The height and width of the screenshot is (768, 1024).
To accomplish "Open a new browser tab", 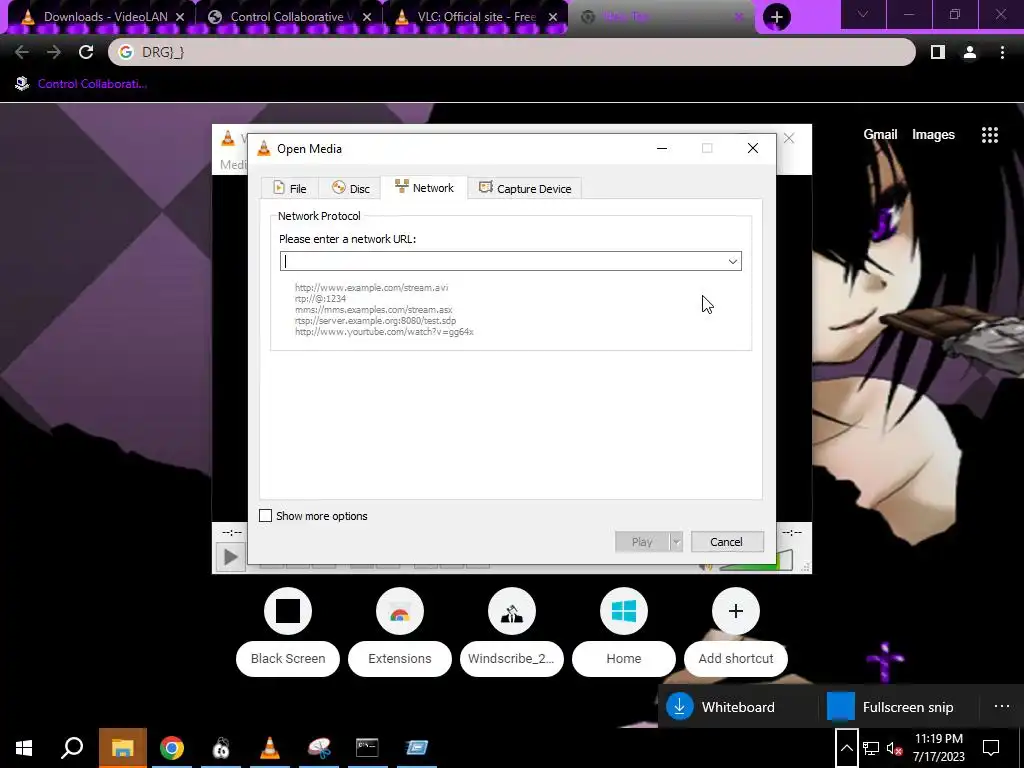I will click(776, 17).
